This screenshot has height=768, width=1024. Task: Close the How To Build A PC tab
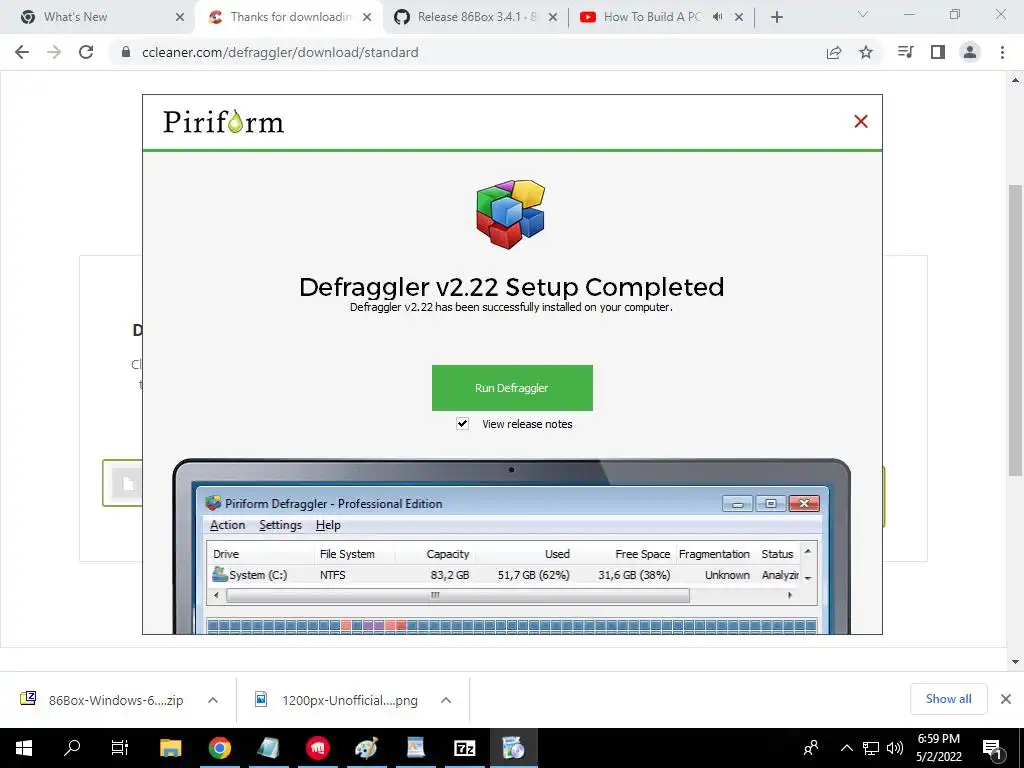[739, 18]
